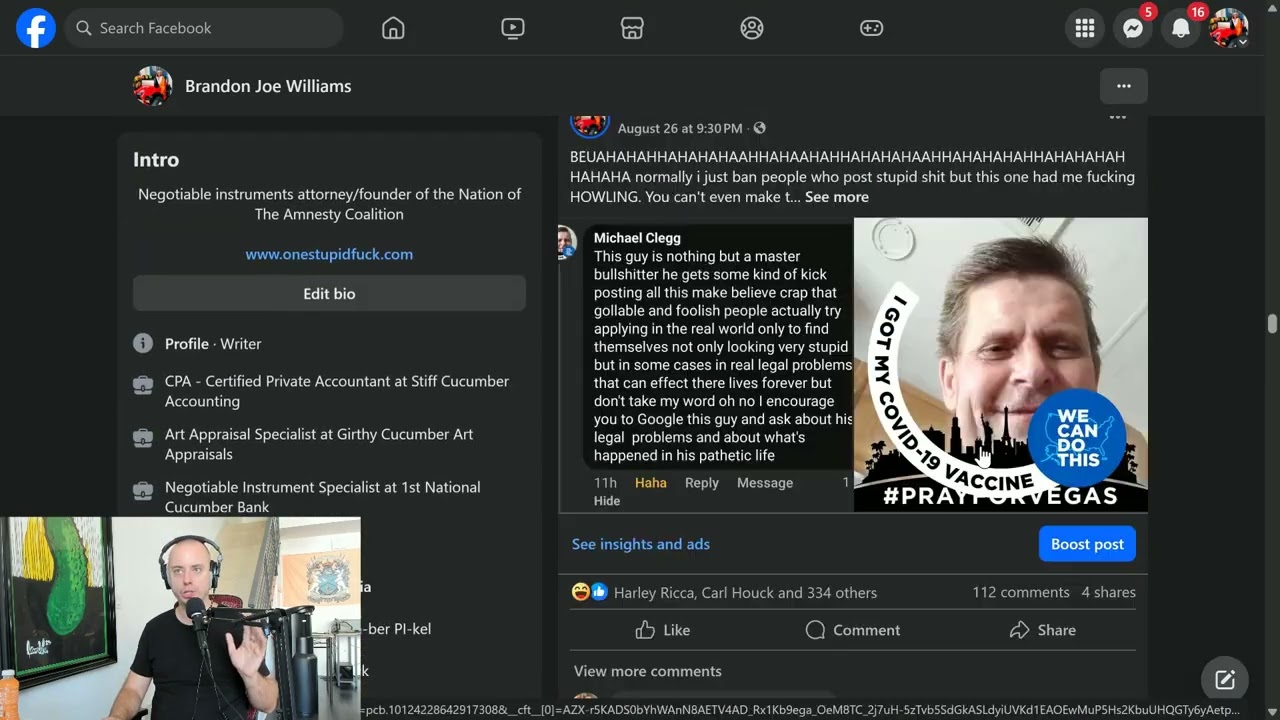The image size is (1280, 720).
Task: Open the list of people who reacted
Action: [745, 592]
